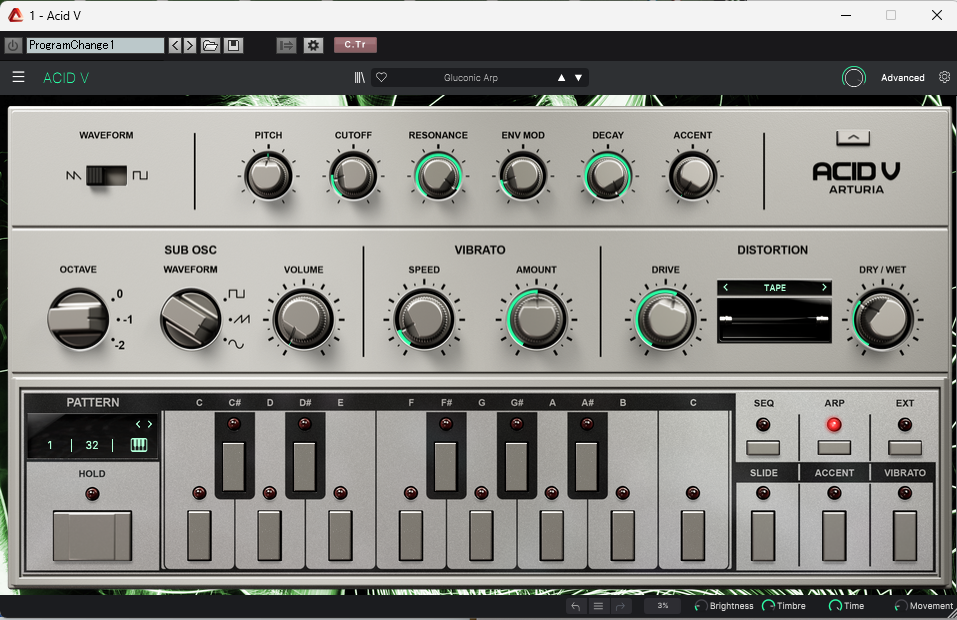
Task: Select previous distortion type left of TAPE
Action: point(726,287)
